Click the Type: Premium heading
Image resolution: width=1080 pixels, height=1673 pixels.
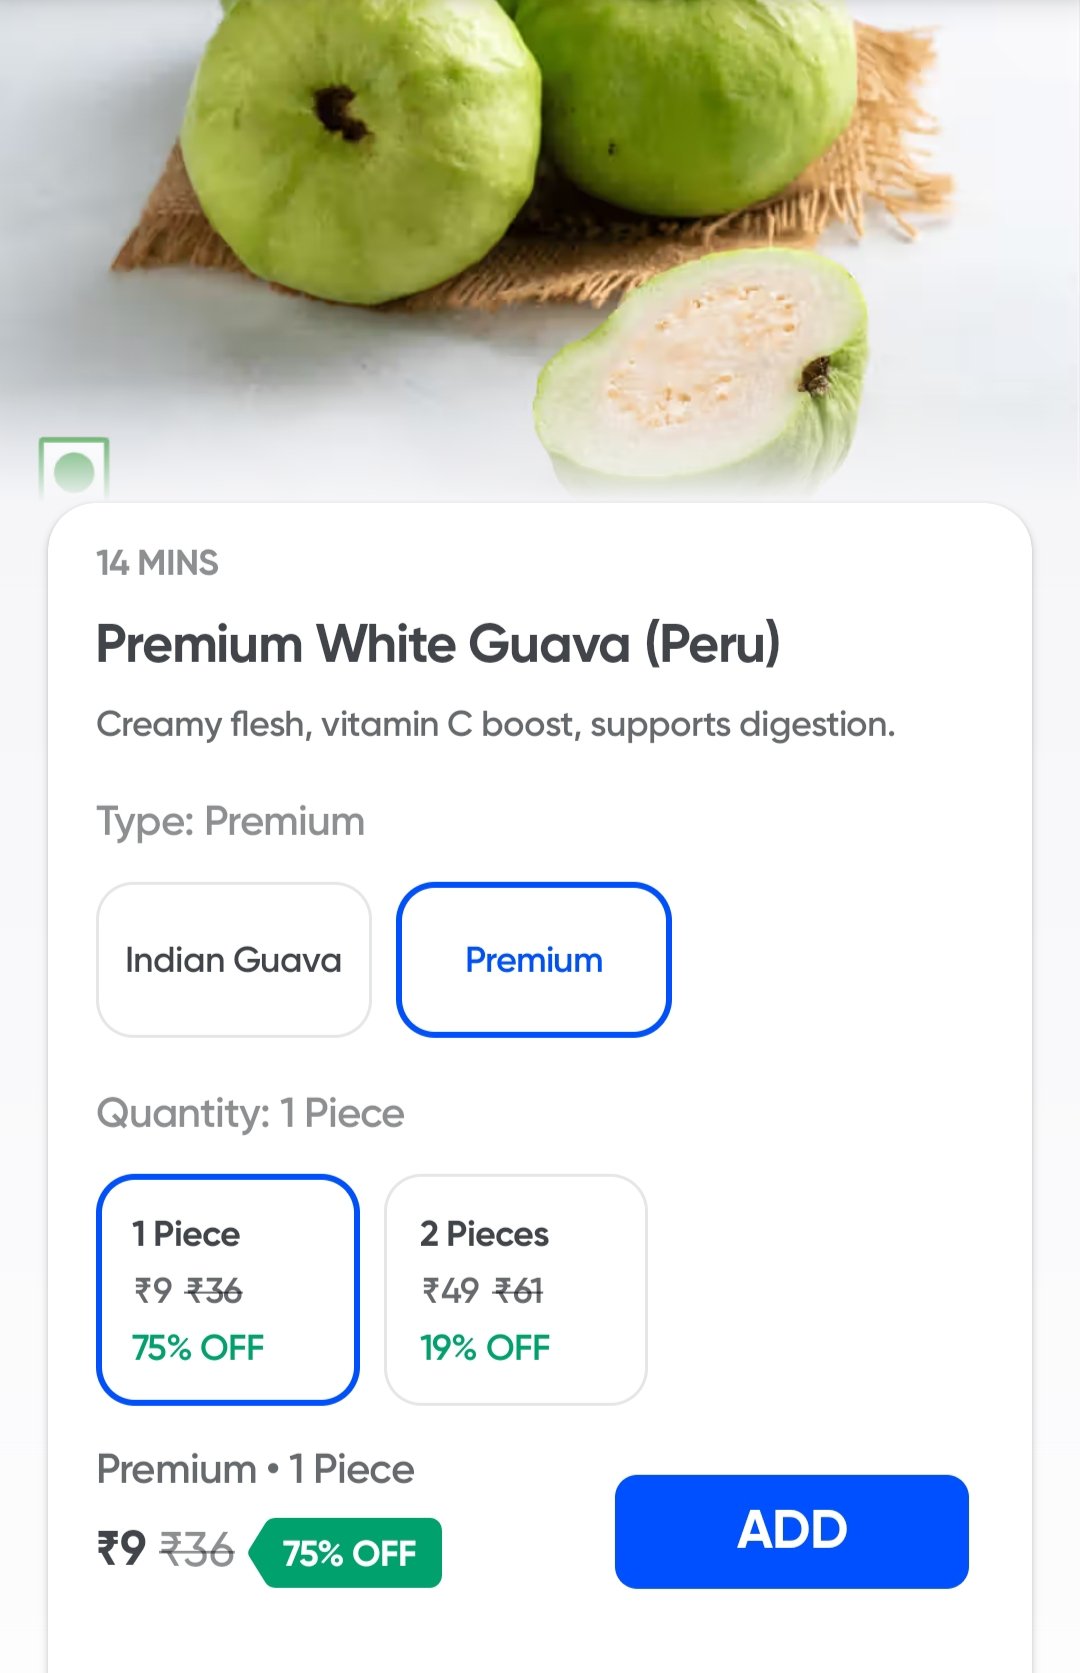[x=230, y=821]
